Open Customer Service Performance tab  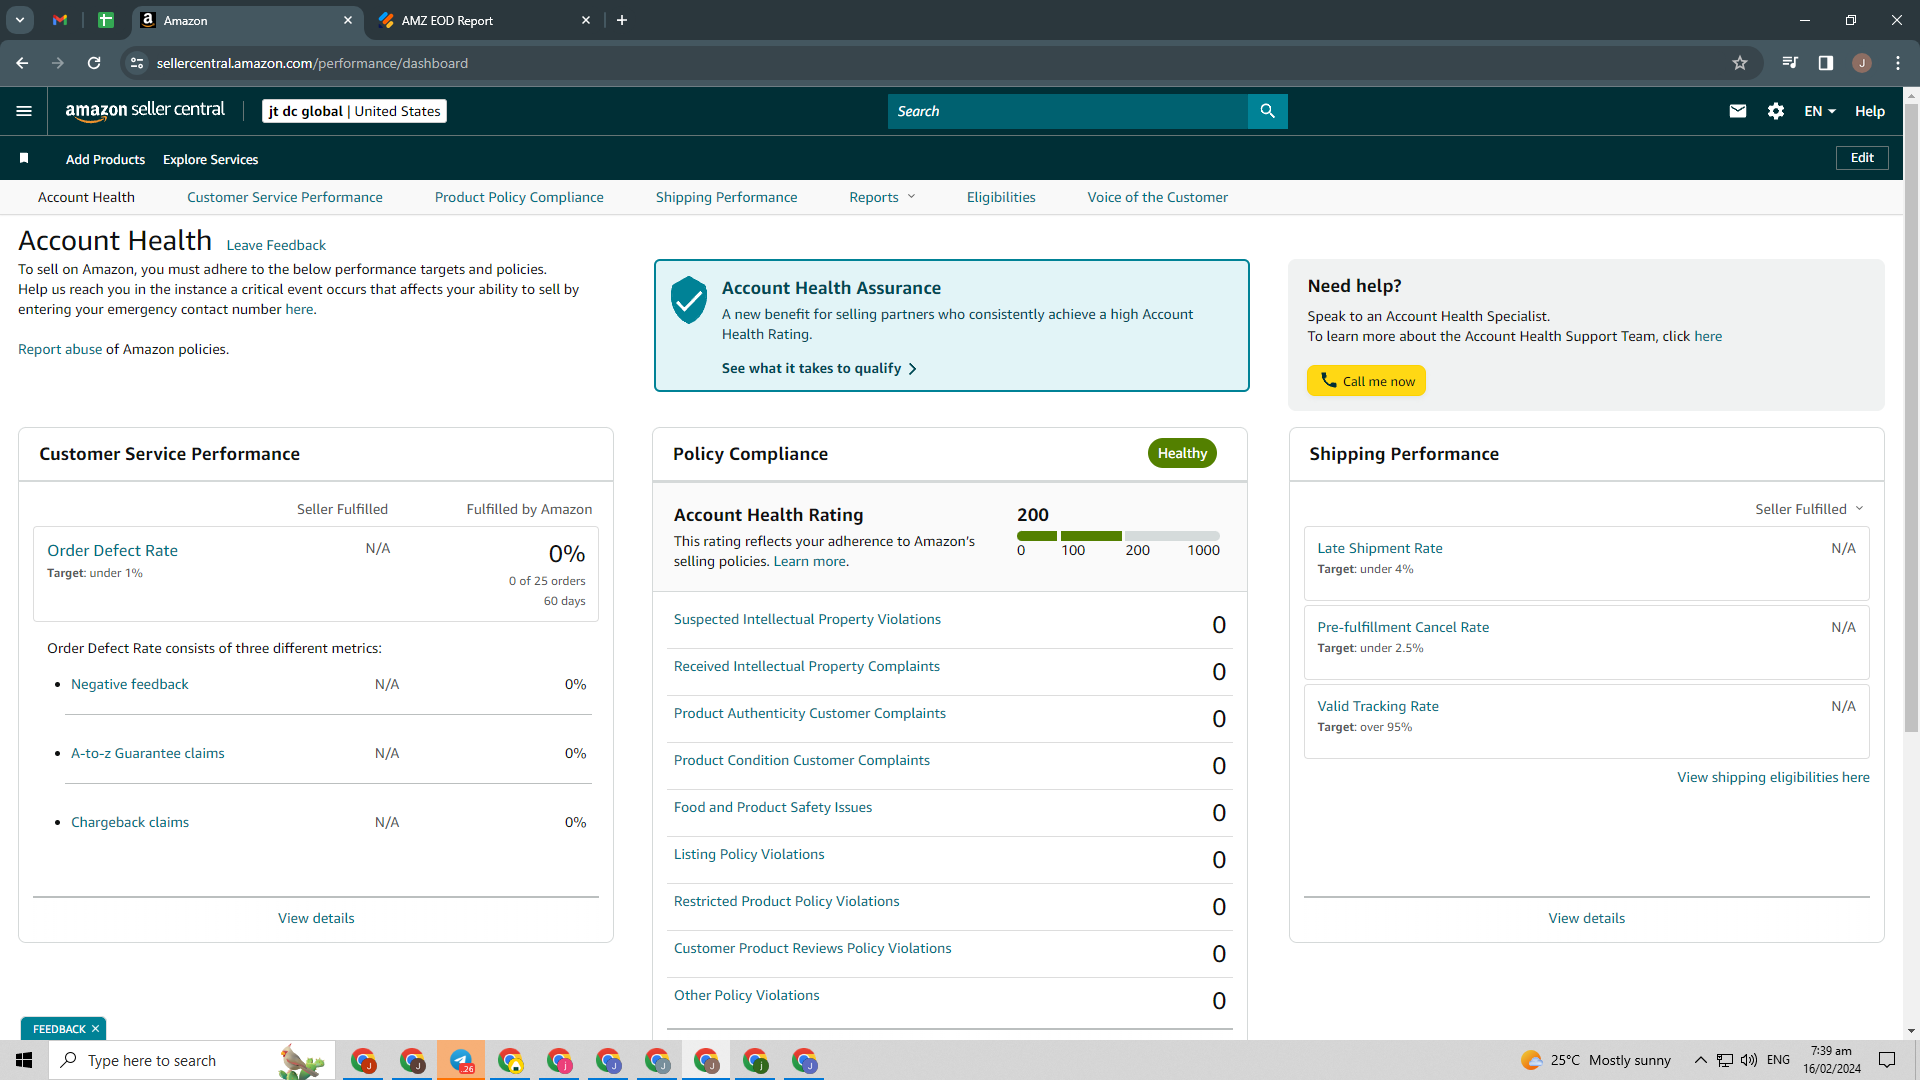coord(285,197)
